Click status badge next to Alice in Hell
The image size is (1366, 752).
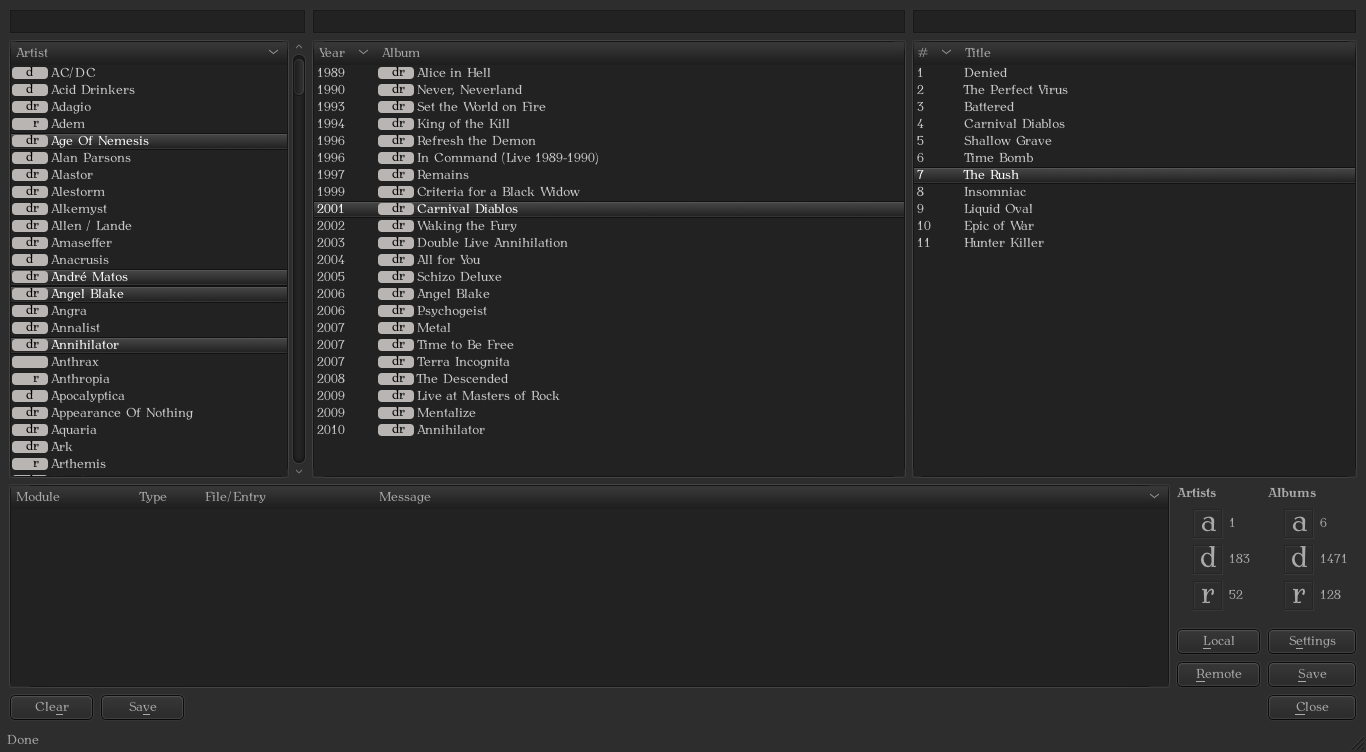[396, 73]
